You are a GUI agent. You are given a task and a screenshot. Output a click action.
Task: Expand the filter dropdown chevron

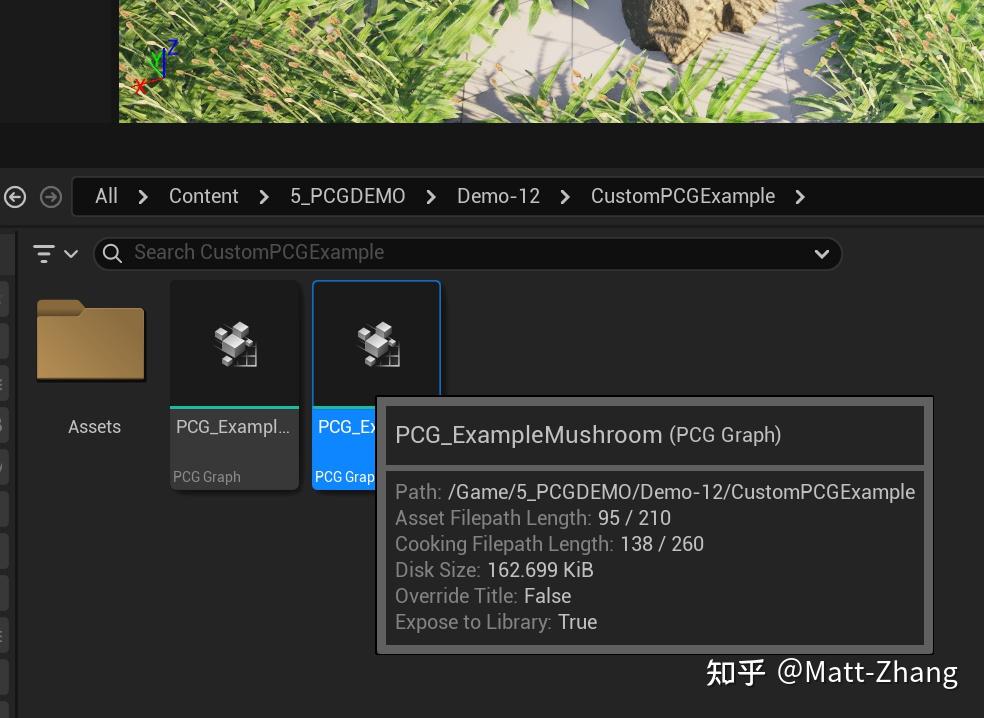click(71, 254)
